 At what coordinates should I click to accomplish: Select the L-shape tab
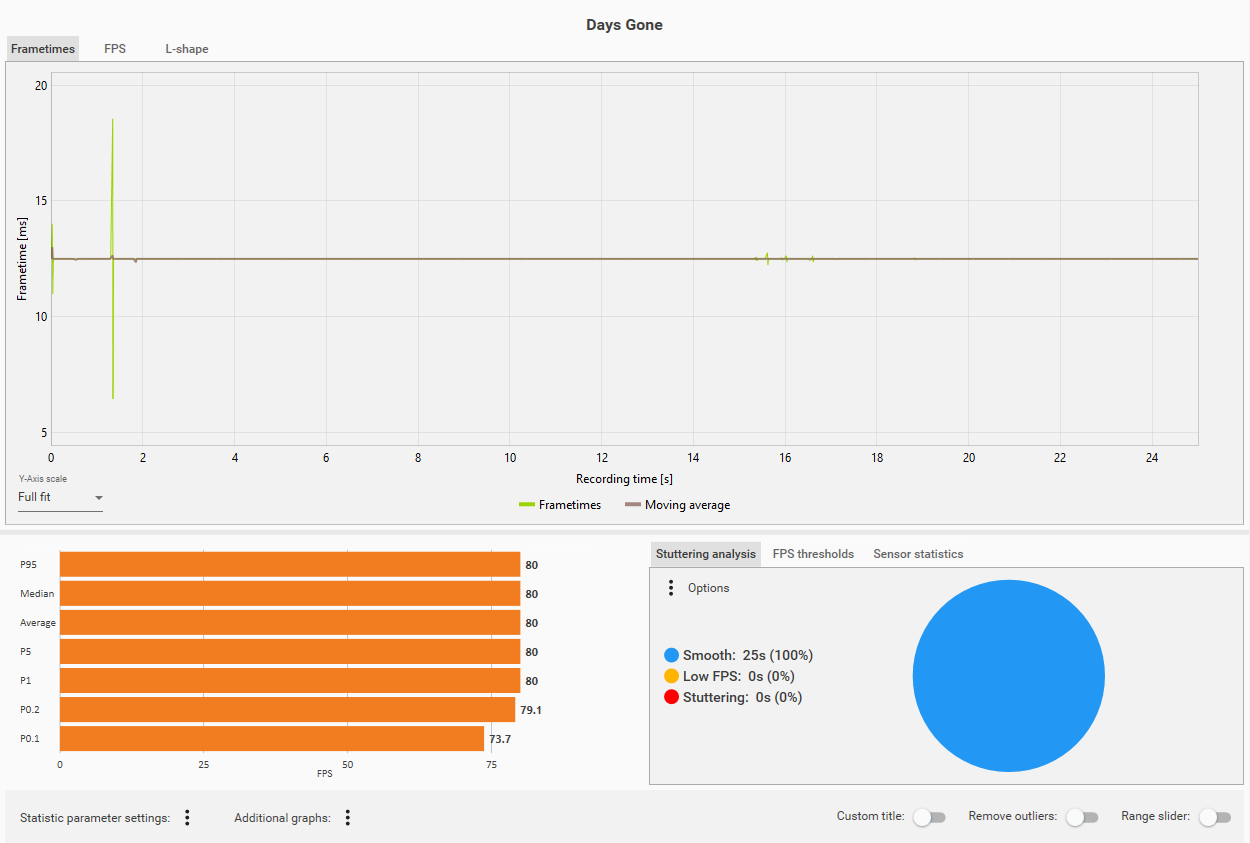[187, 48]
